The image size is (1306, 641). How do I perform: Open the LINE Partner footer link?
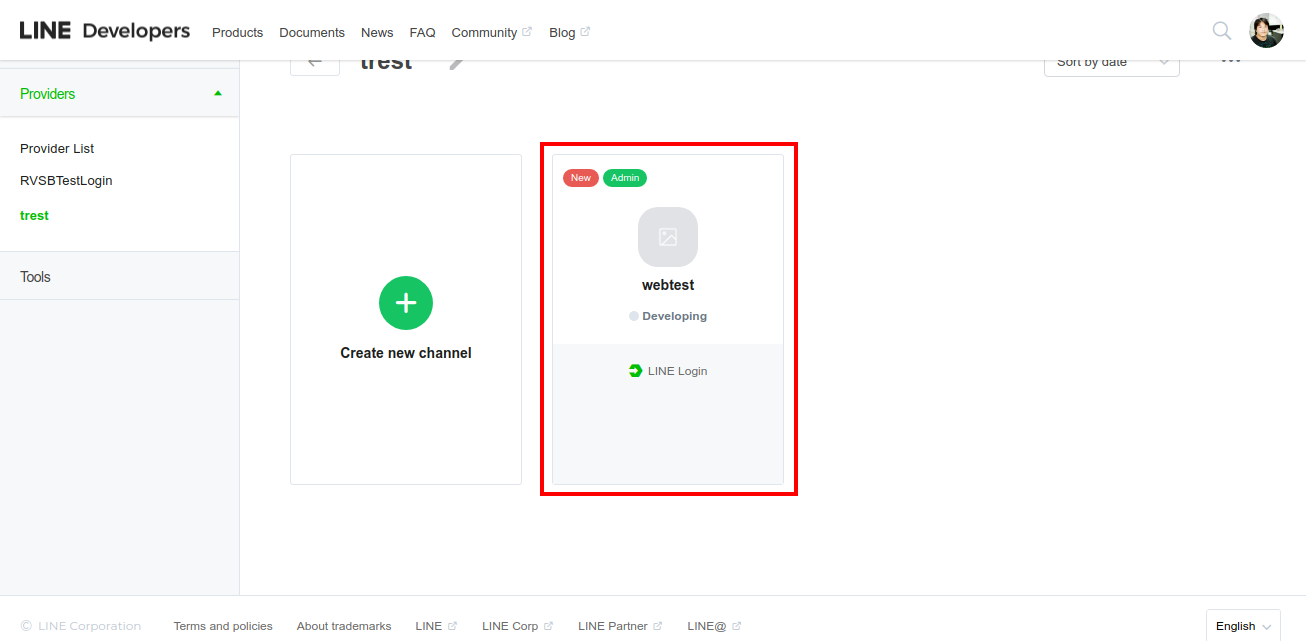click(620, 626)
